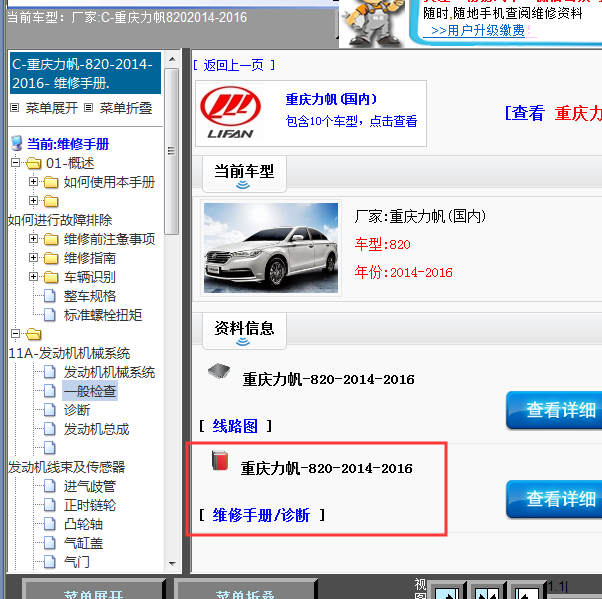
Task: Select the 发动机线束及传感器 tree label
Action: click(x=66, y=467)
